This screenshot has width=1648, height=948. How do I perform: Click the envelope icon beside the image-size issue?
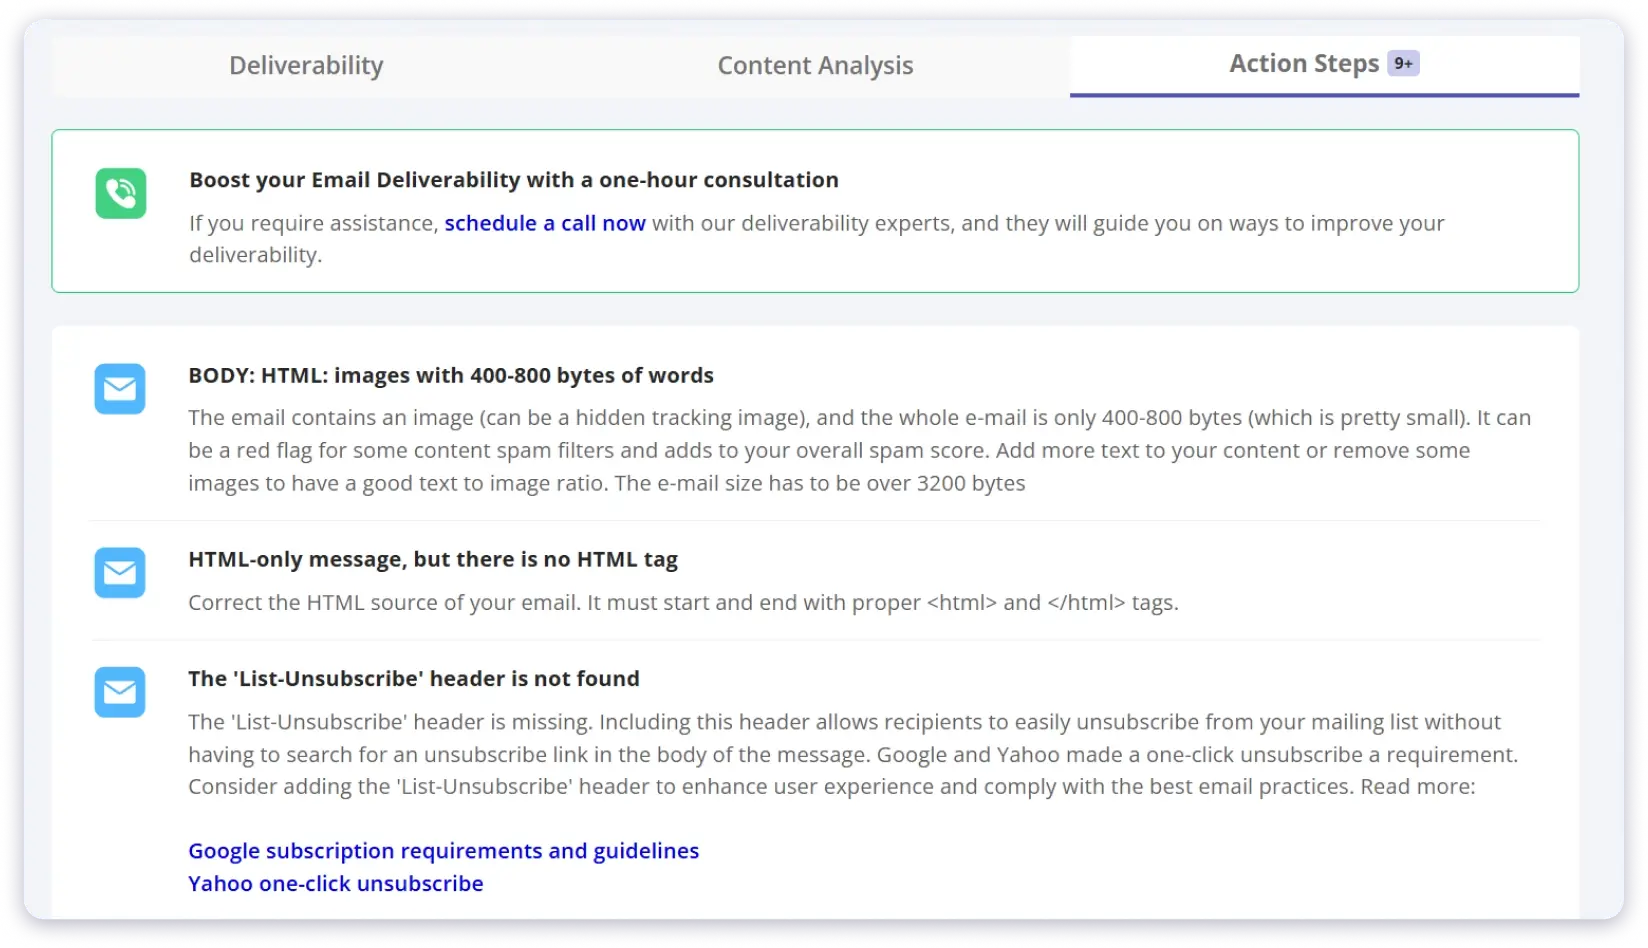(x=120, y=389)
